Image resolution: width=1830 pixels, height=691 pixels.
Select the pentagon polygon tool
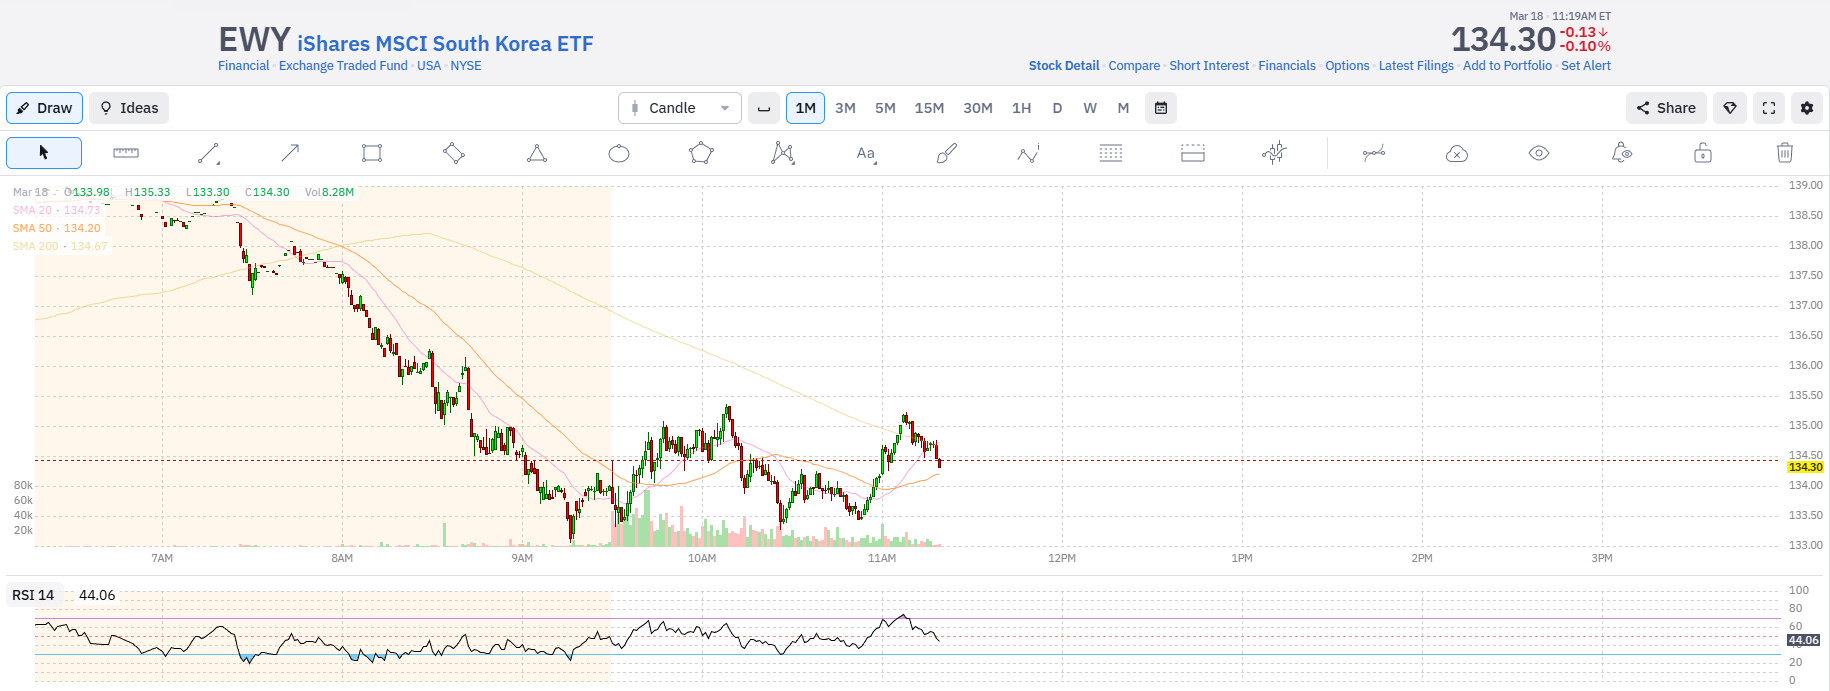[x=701, y=153]
